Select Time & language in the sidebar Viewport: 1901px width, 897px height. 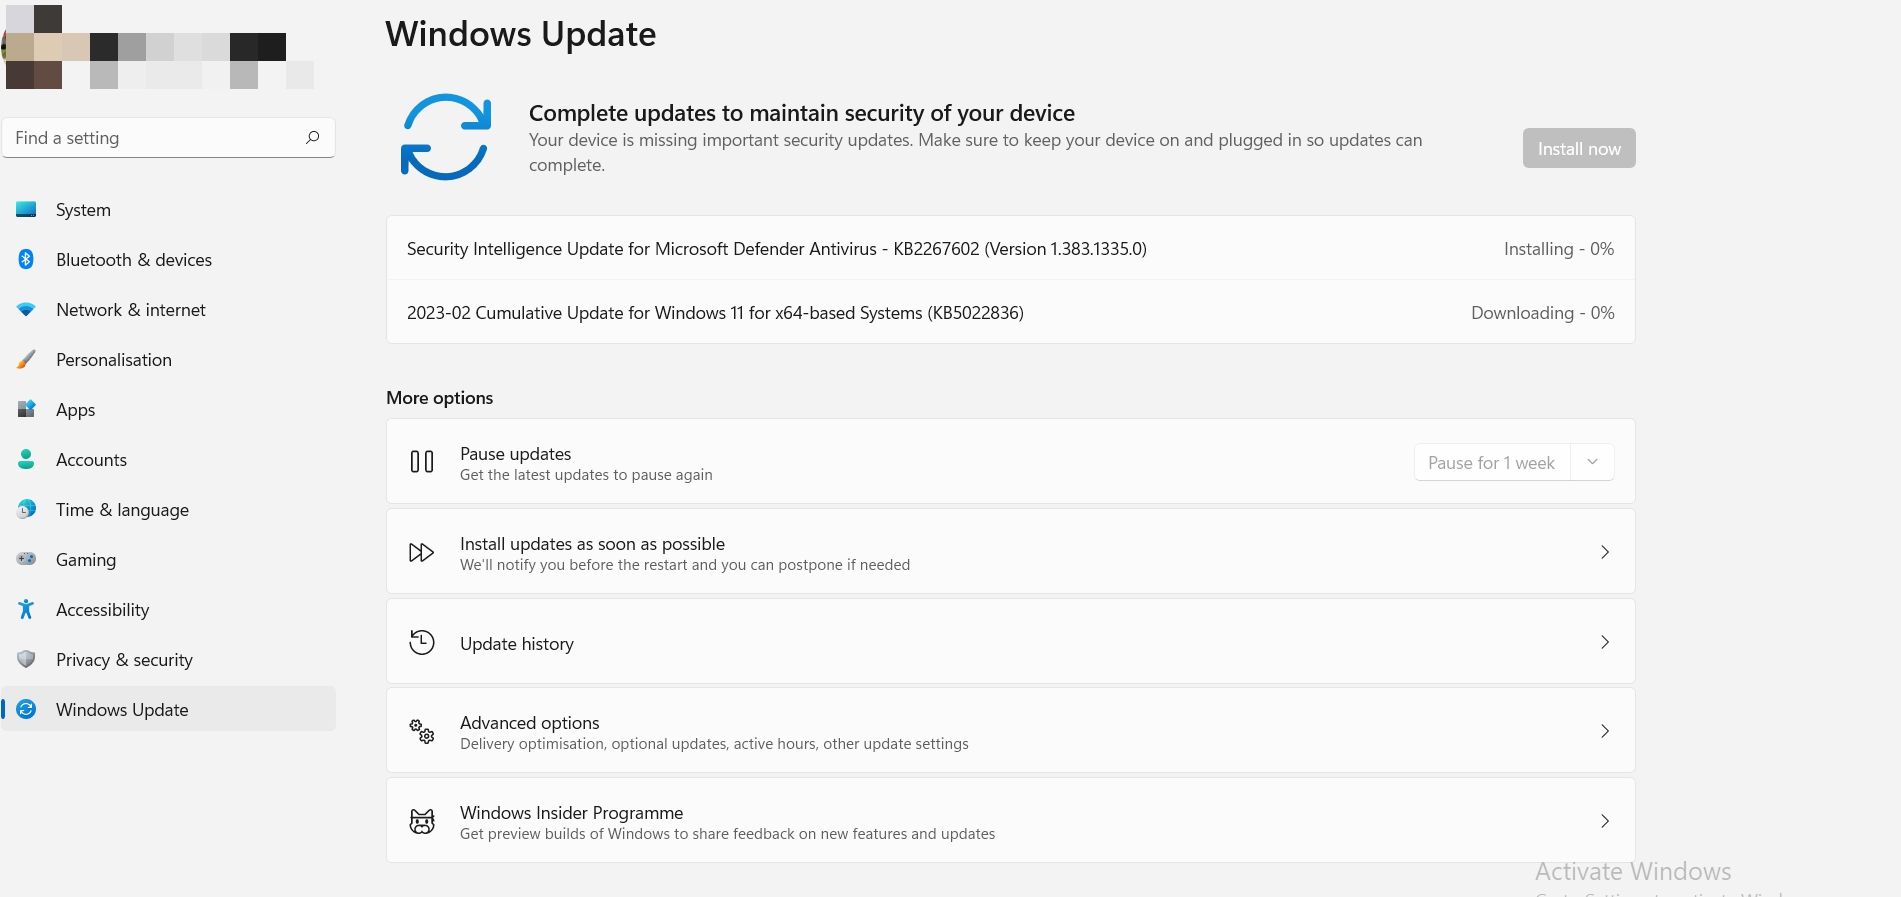pyautogui.click(x=122, y=510)
